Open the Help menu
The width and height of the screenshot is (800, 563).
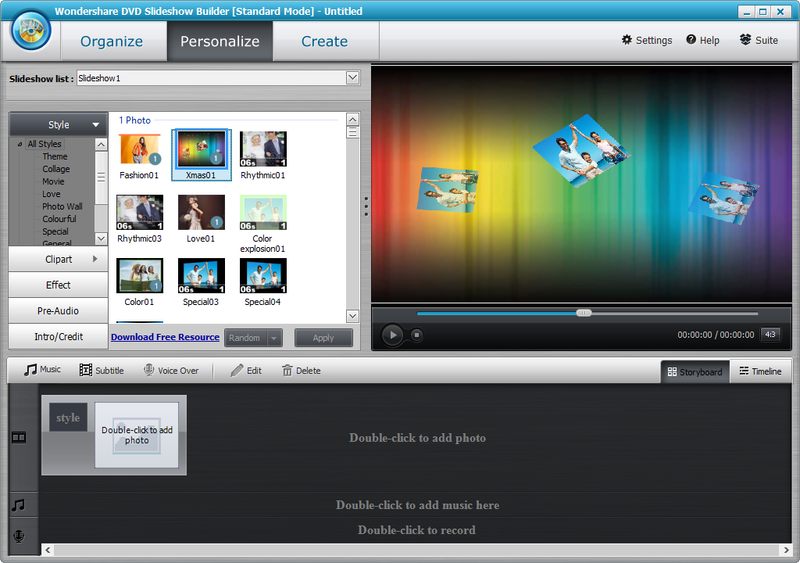pos(703,40)
